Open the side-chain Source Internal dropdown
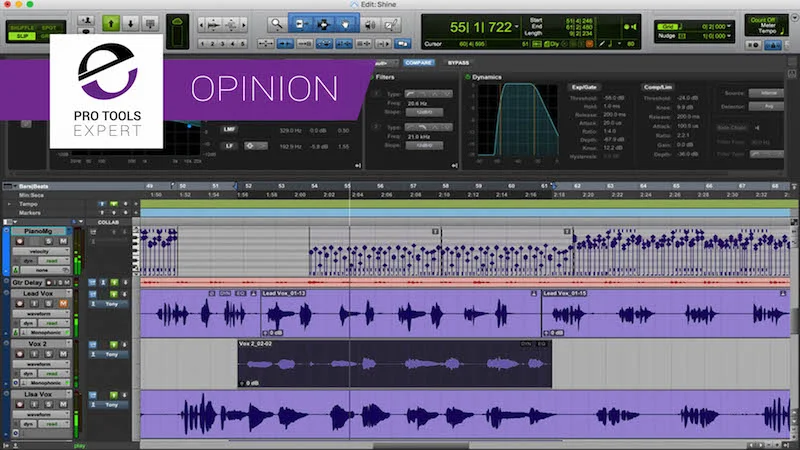The width and height of the screenshot is (800, 450). click(766, 93)
